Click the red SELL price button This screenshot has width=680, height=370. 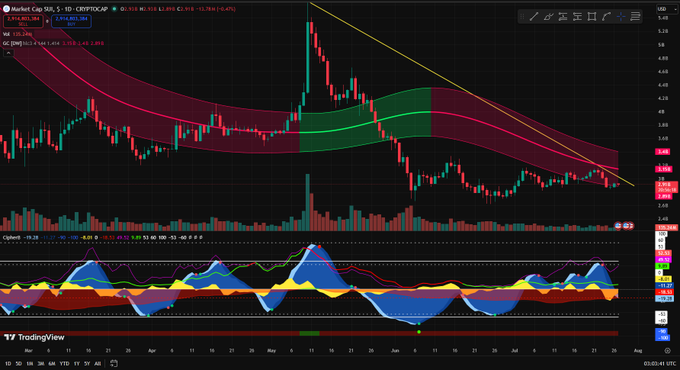pyautogui.click(x=23, y=21)
